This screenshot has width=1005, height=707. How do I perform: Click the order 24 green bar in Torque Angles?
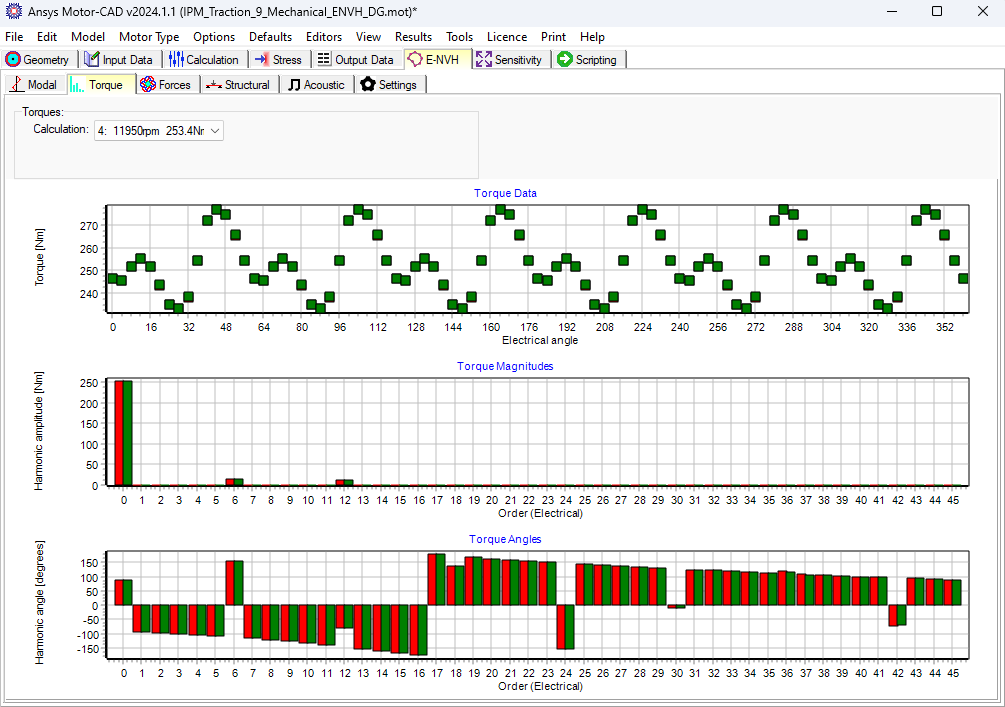(x=570, y=627)
